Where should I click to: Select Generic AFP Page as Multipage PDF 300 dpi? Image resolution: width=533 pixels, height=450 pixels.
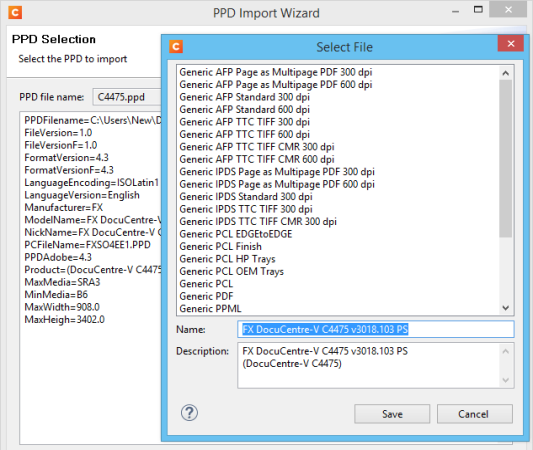coord(276,72)
